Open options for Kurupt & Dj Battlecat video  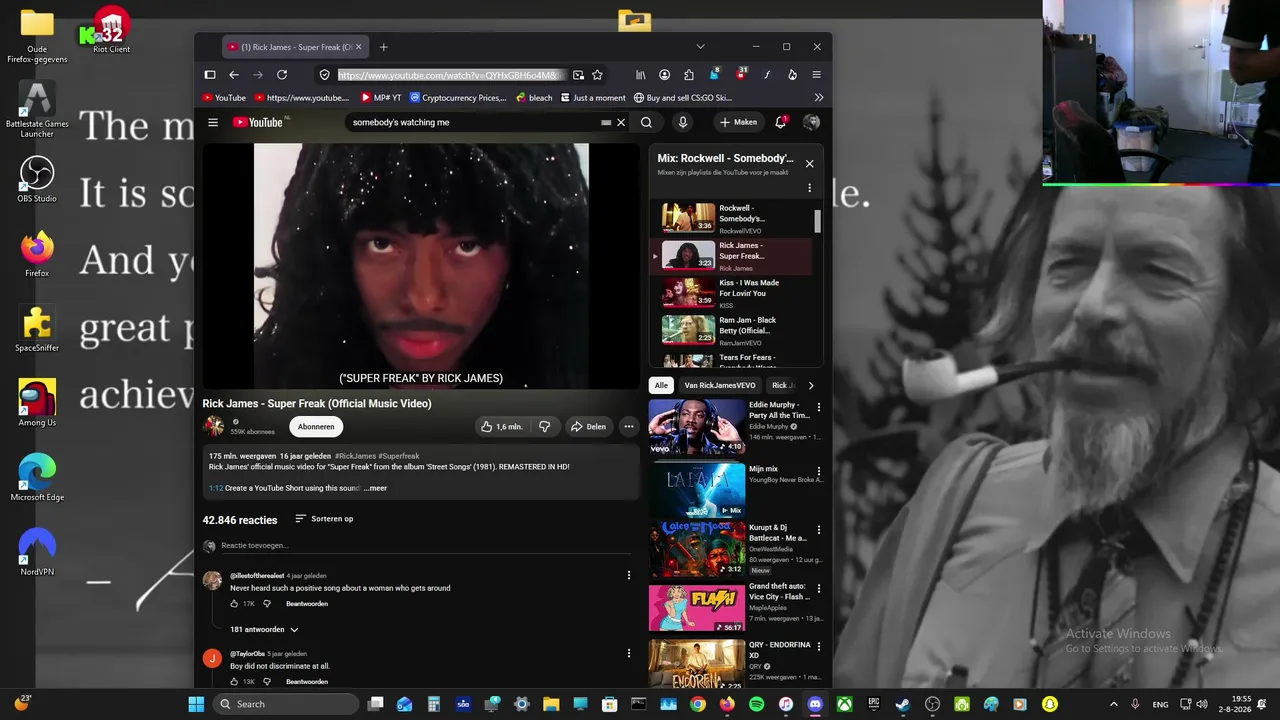click(819, 530)
